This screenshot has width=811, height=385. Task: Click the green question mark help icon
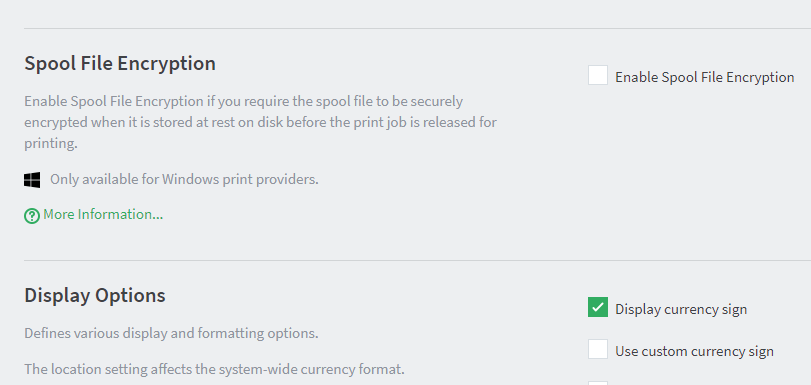(x=32, y=216)
